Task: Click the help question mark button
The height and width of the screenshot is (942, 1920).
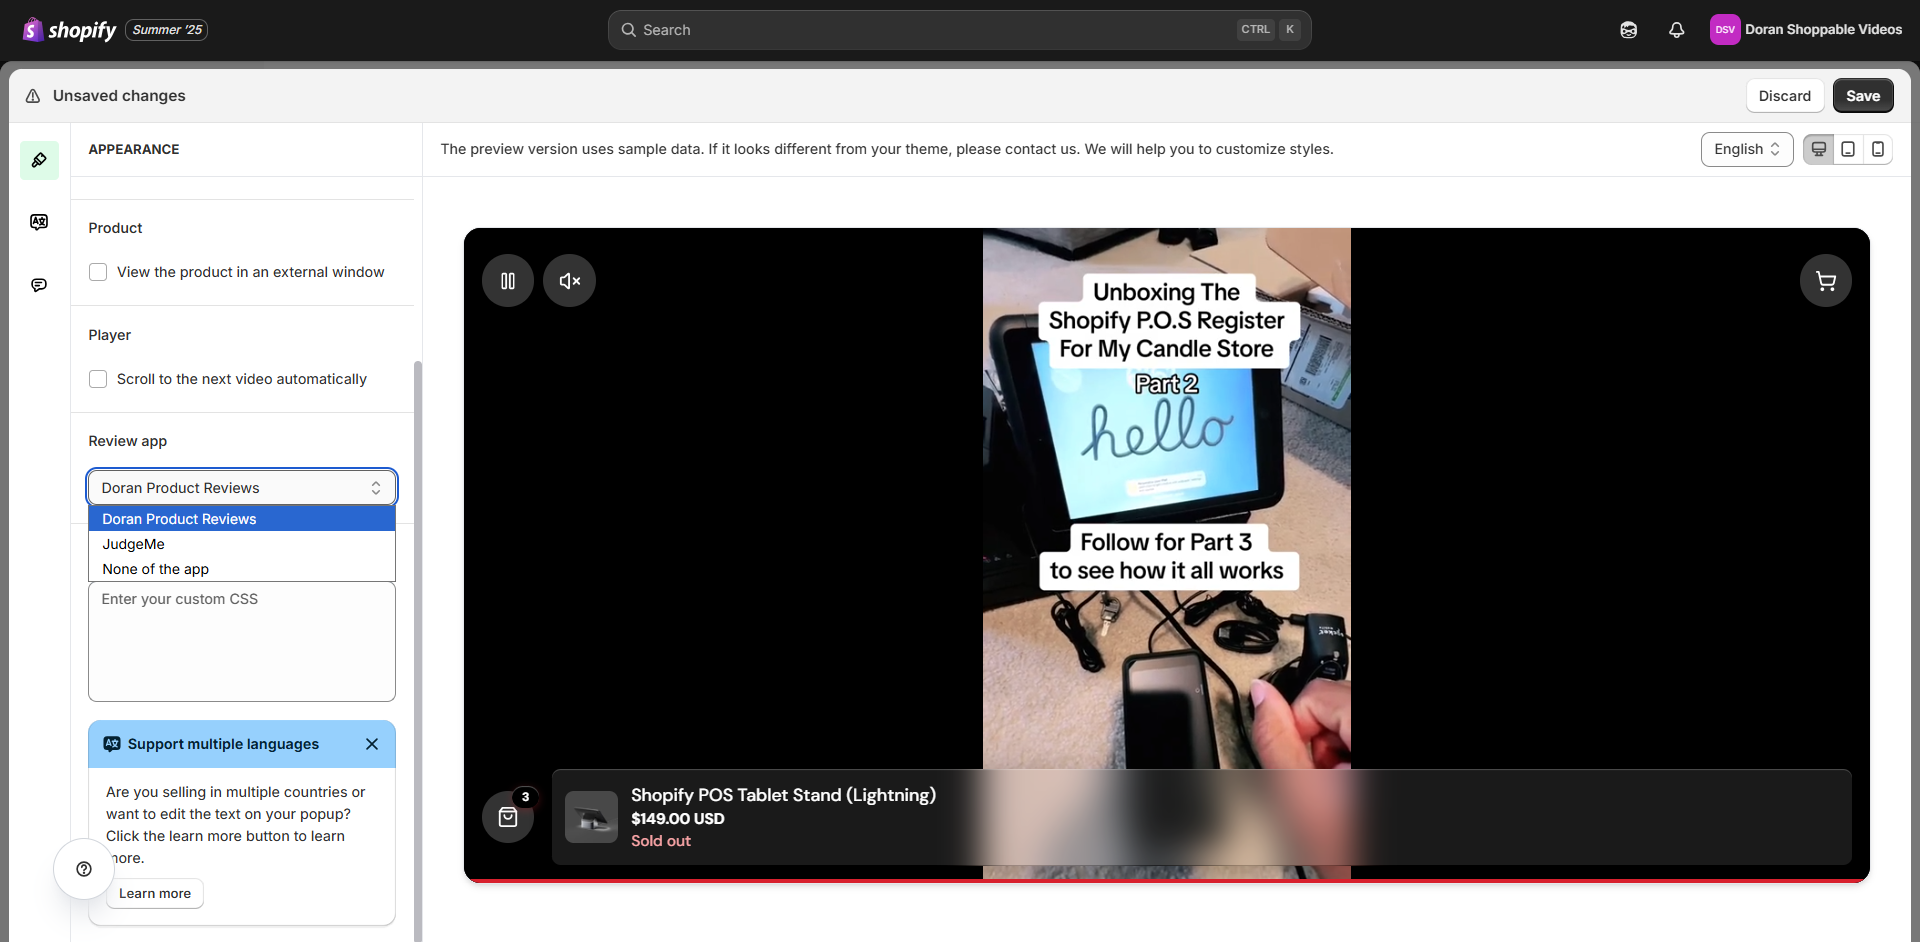Action: pyautogui.click(x=84, y=869)
